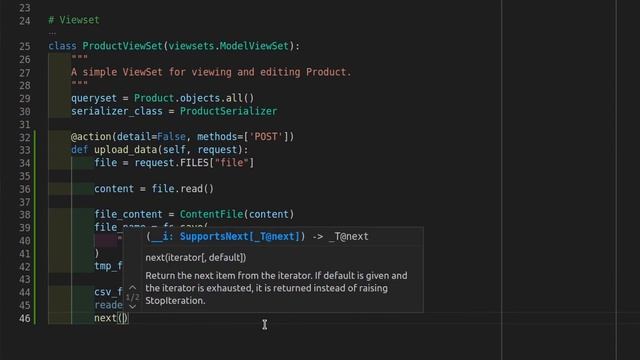The height and width of the screenshot is (360, 640).
Task: Place cursor on '# Viewset' comment
Action: pos(74,20)
